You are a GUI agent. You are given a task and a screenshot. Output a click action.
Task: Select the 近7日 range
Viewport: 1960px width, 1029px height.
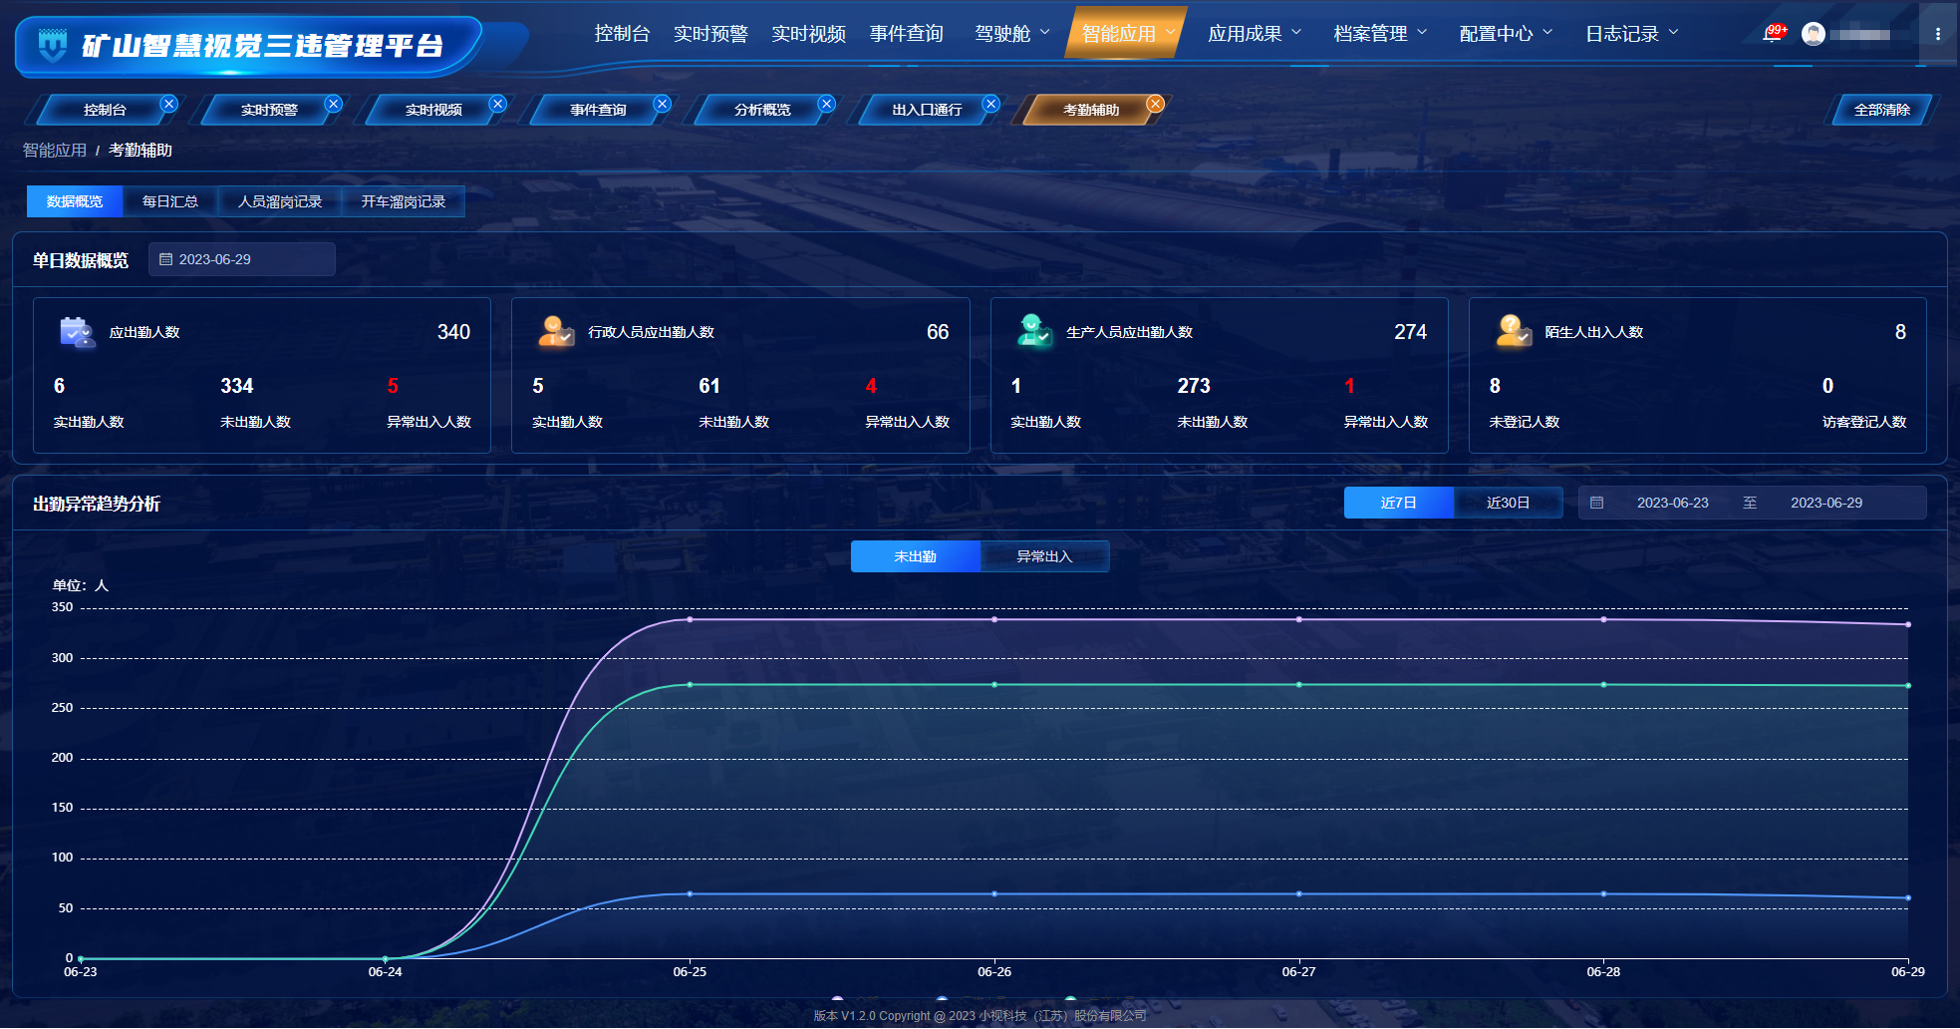(x=1397, y=503)
